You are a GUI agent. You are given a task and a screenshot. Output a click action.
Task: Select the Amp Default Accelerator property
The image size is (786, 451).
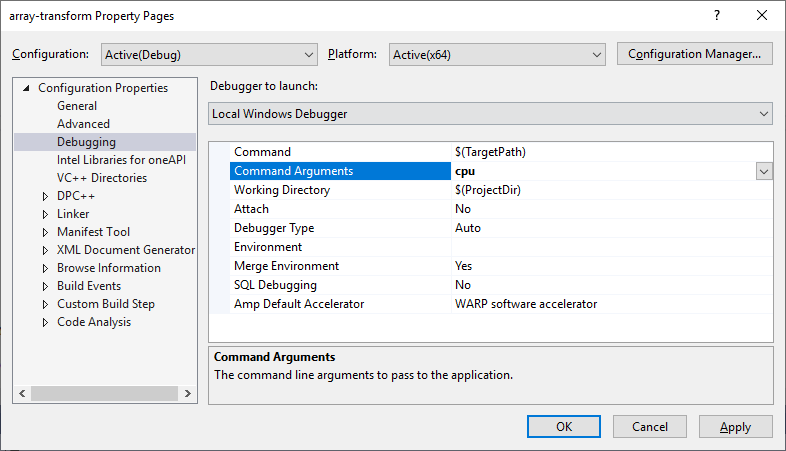299,304
